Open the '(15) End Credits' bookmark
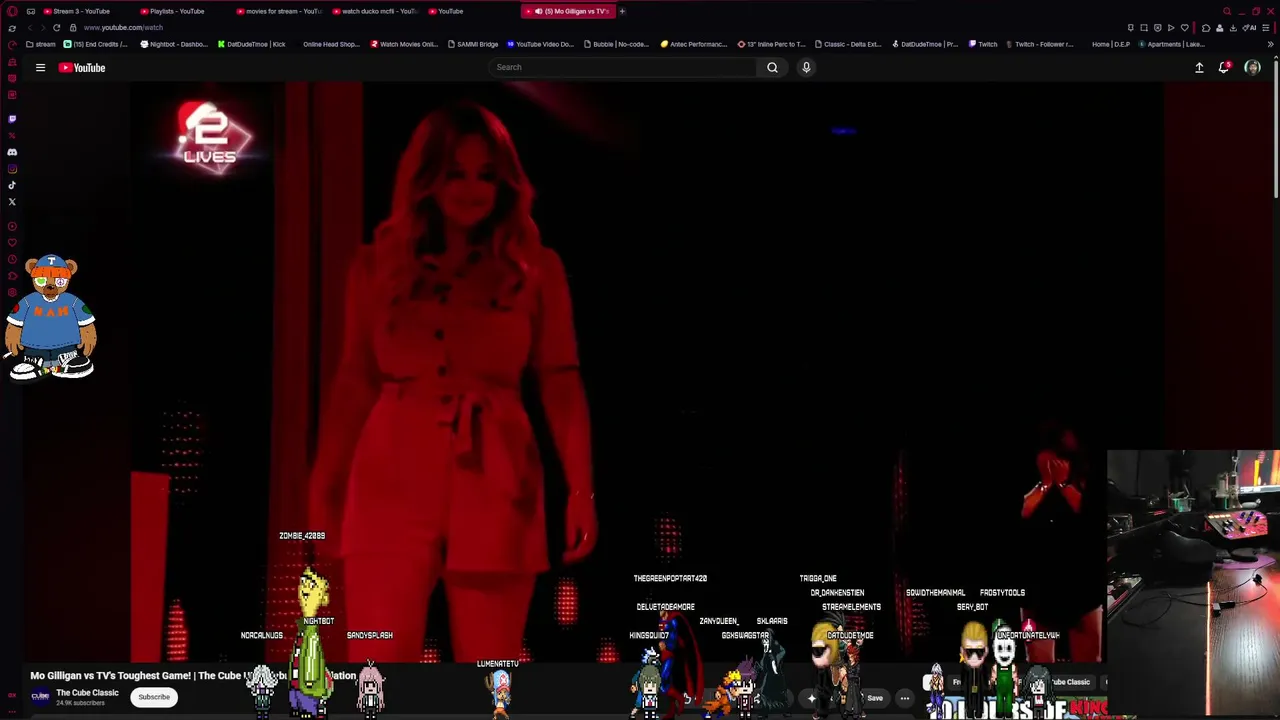This screenshot has width=1280, height=720. pyautogui.click(x=96, y=44)
